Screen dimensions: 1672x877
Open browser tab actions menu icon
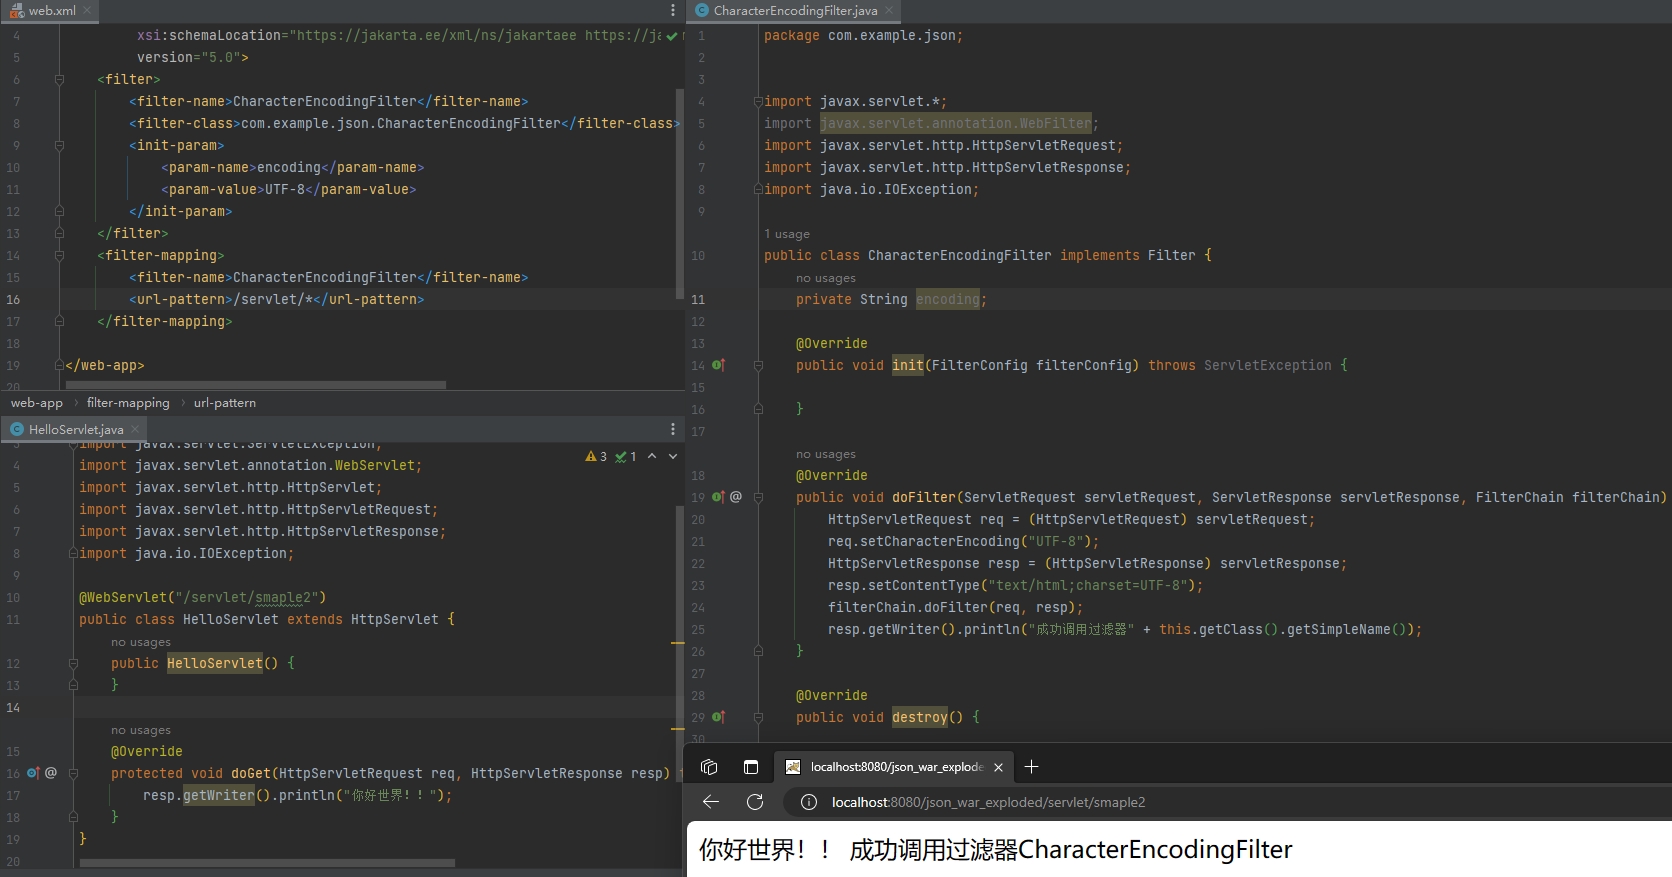(x=751, y=767)
